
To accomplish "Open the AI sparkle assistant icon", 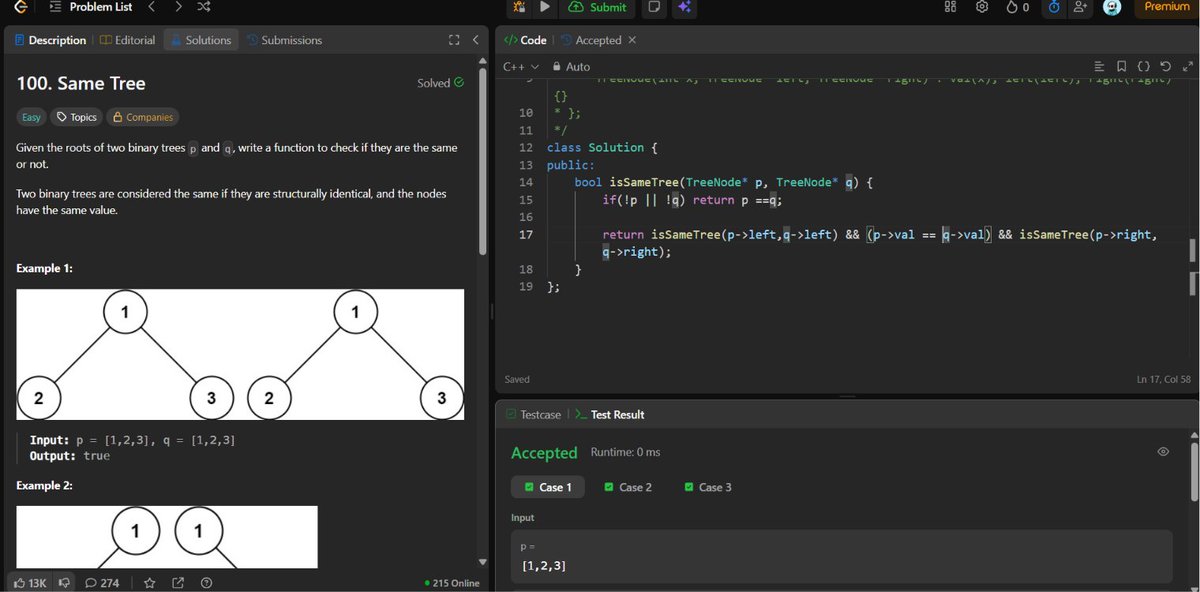I will pos(685,7).
